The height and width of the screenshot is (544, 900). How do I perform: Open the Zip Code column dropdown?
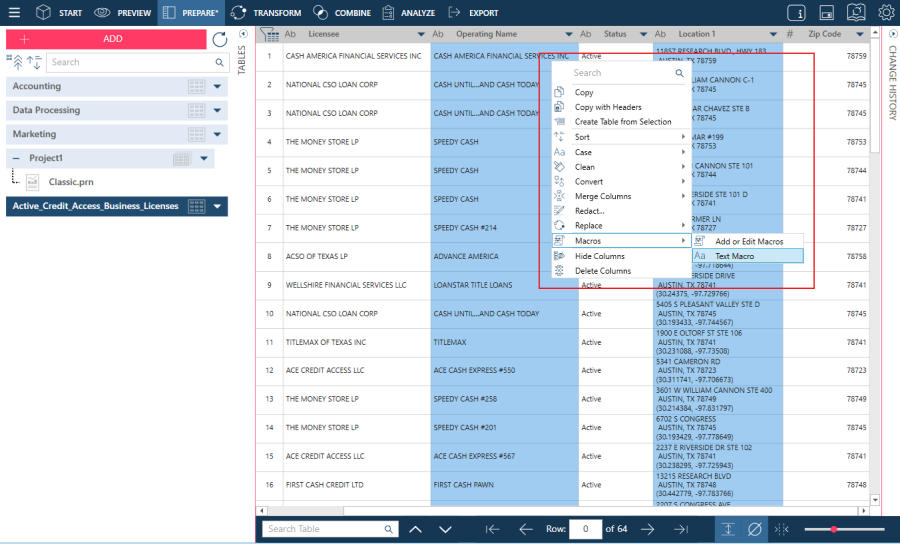pos(860,34)
